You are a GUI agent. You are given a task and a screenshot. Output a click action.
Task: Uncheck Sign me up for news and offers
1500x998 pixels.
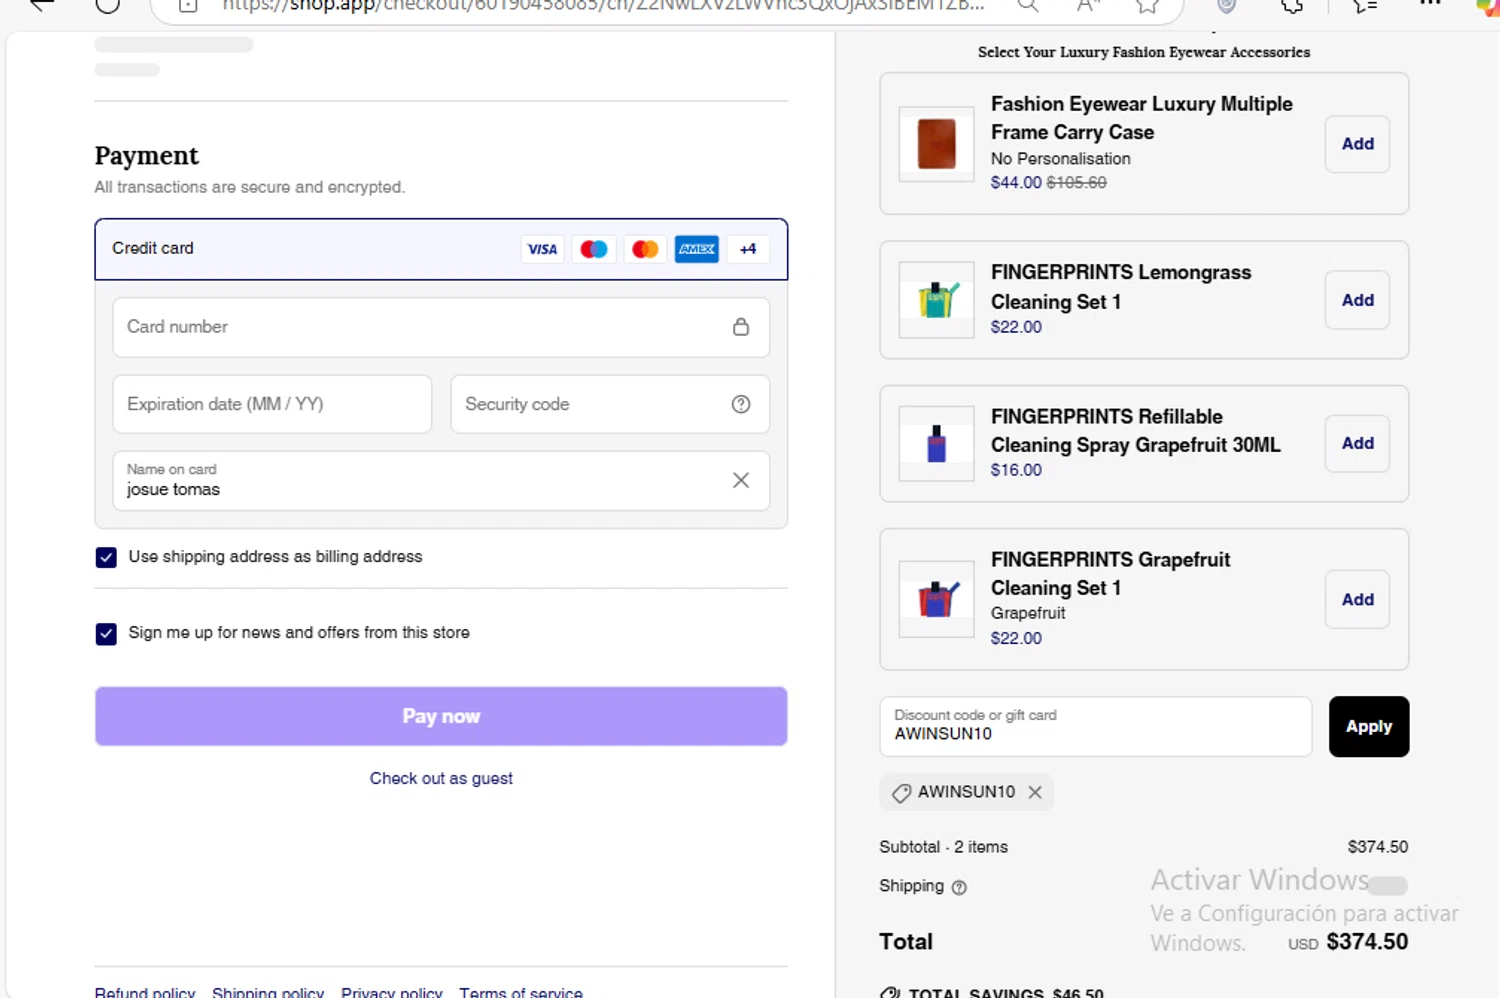click(106, 633)
